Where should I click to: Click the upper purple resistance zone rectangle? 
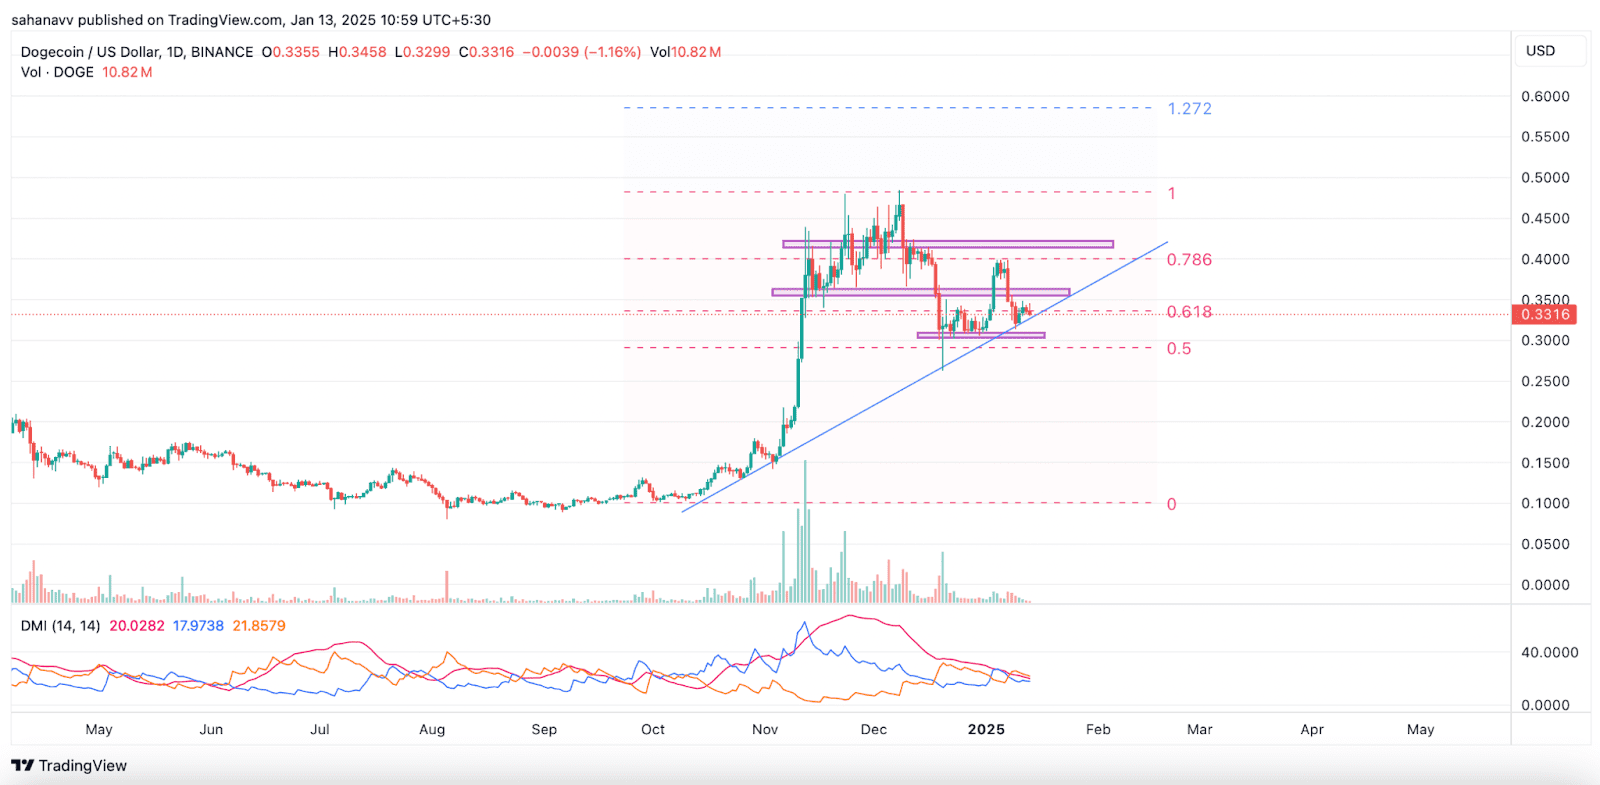948,244
